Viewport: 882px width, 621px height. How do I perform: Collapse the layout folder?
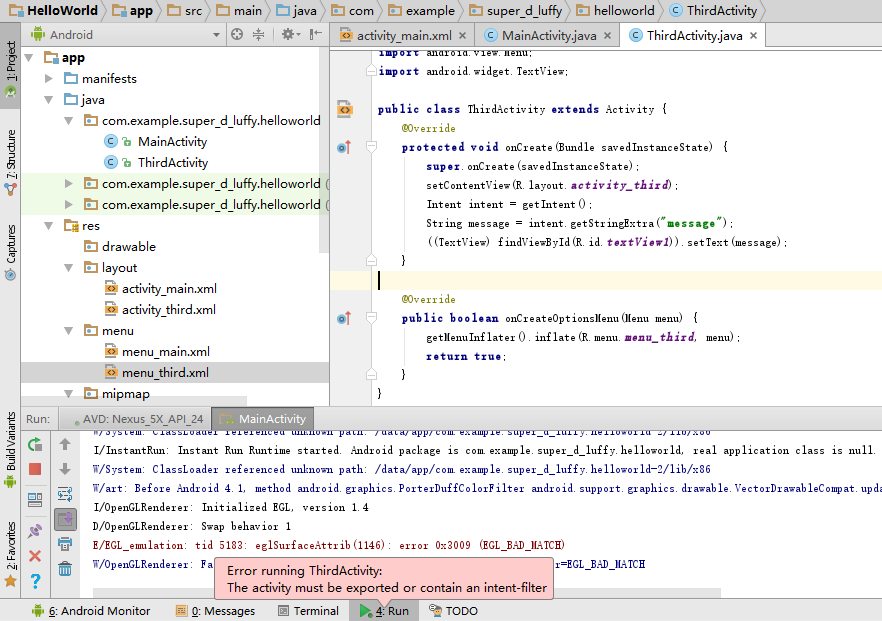pos(69,268)
